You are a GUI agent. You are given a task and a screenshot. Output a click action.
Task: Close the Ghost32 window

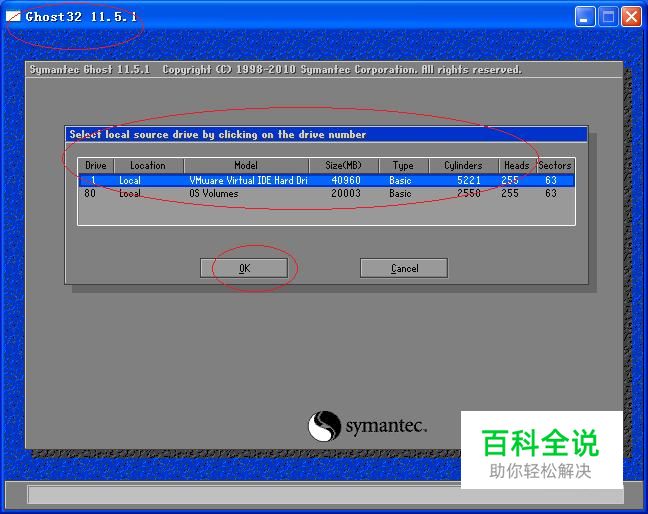point(631,17)
